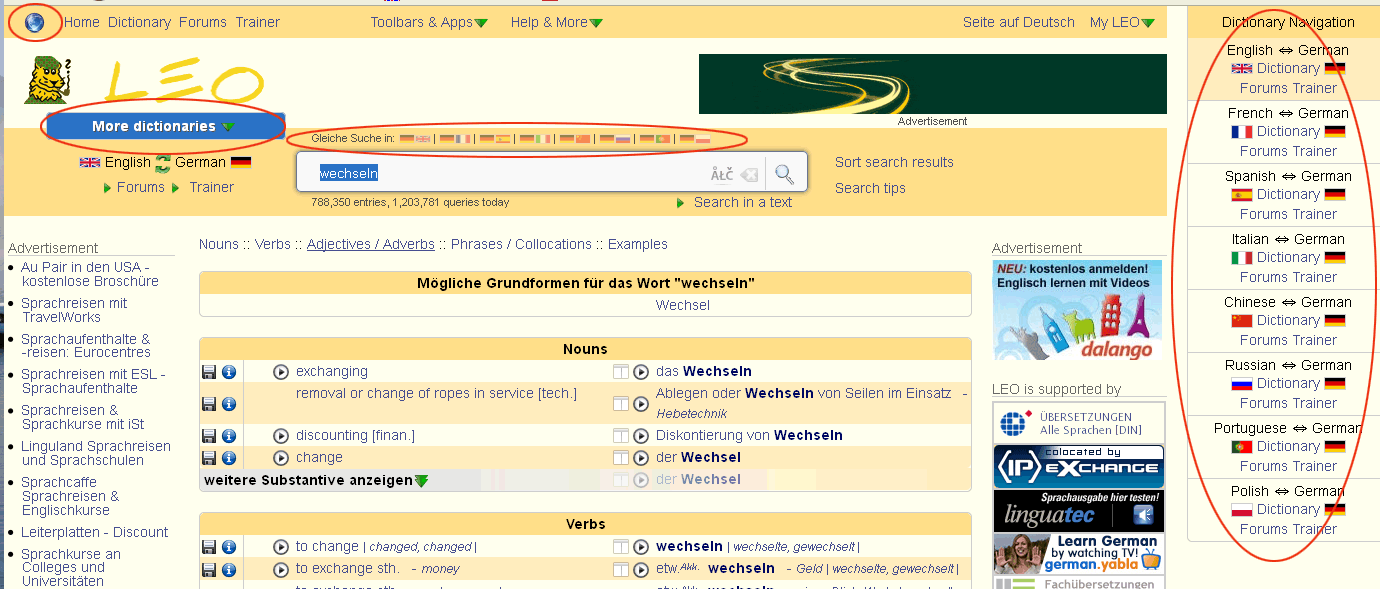The height and width of the screenshot is (589, 1380).
Task: Search same word in German-Russian flags
Action: tap(615, 139)
